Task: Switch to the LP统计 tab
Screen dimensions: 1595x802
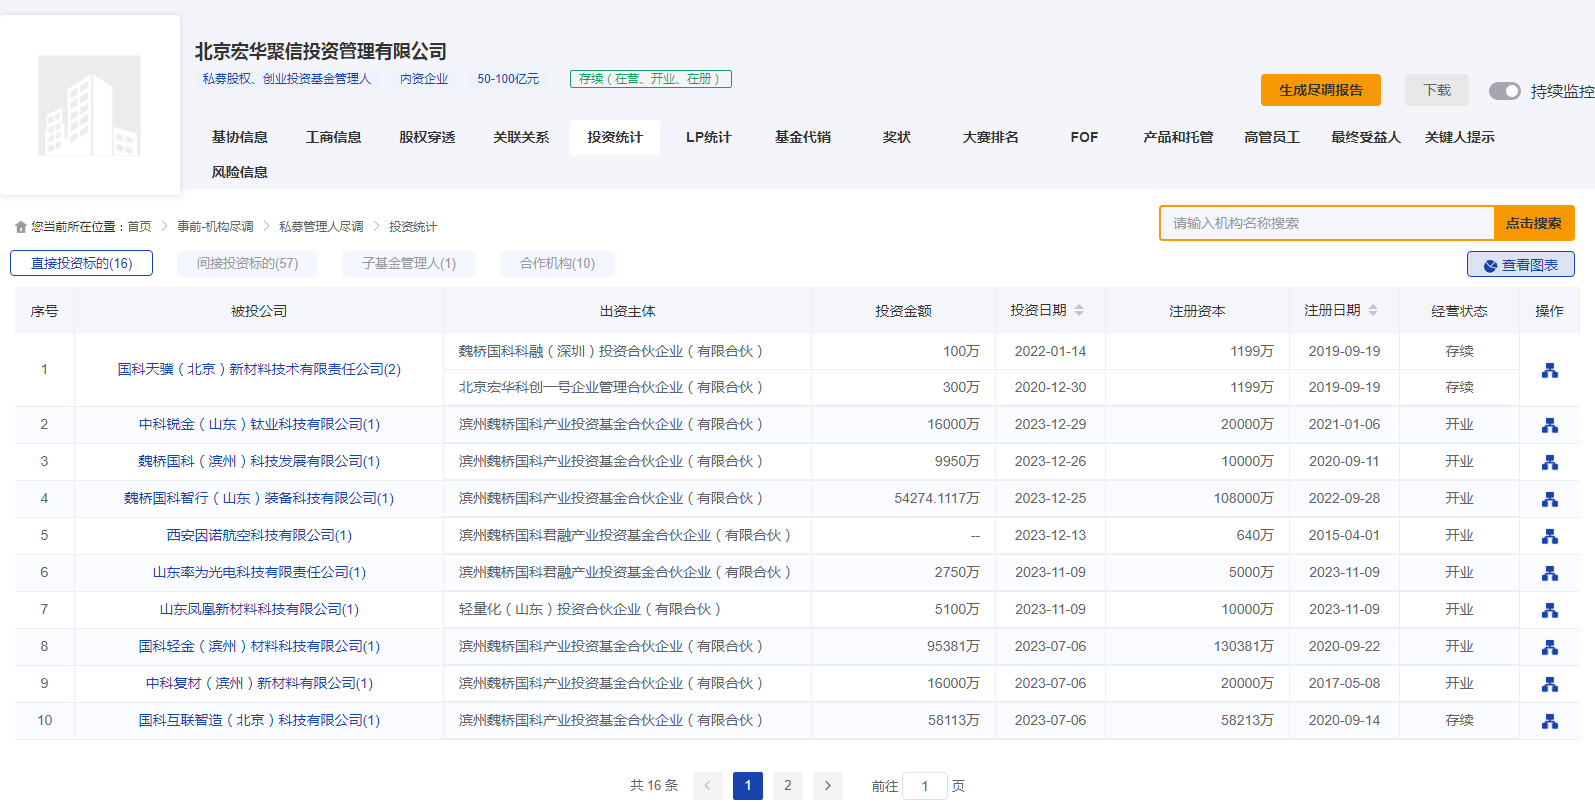Action: [708, 137]
